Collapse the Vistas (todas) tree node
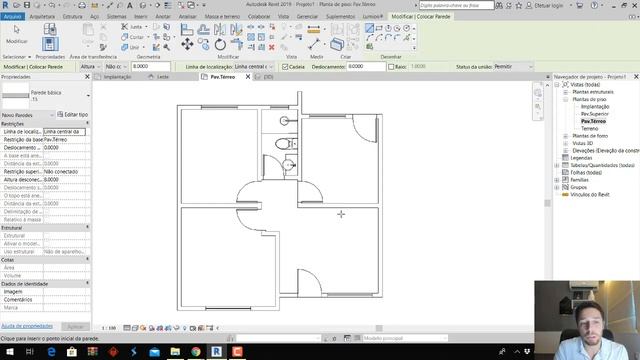Viewport: 640px width, 360px height. point(557,85)
